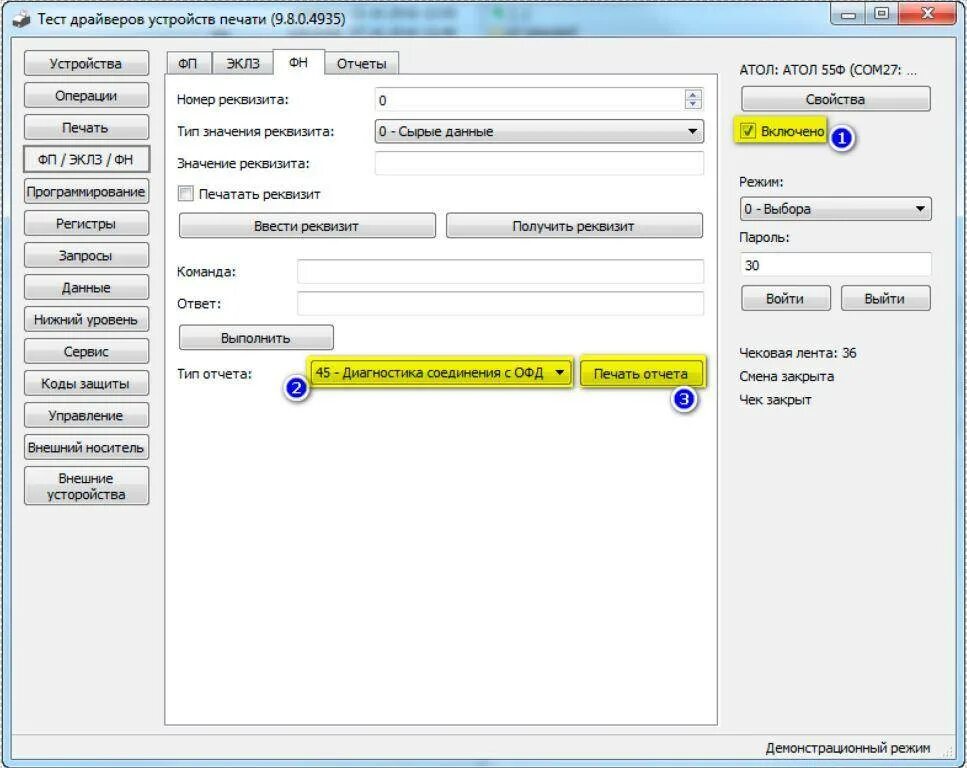This screenshot has height=768, width=967.
Task: Click the Войти button
Action: coord(785,299)
